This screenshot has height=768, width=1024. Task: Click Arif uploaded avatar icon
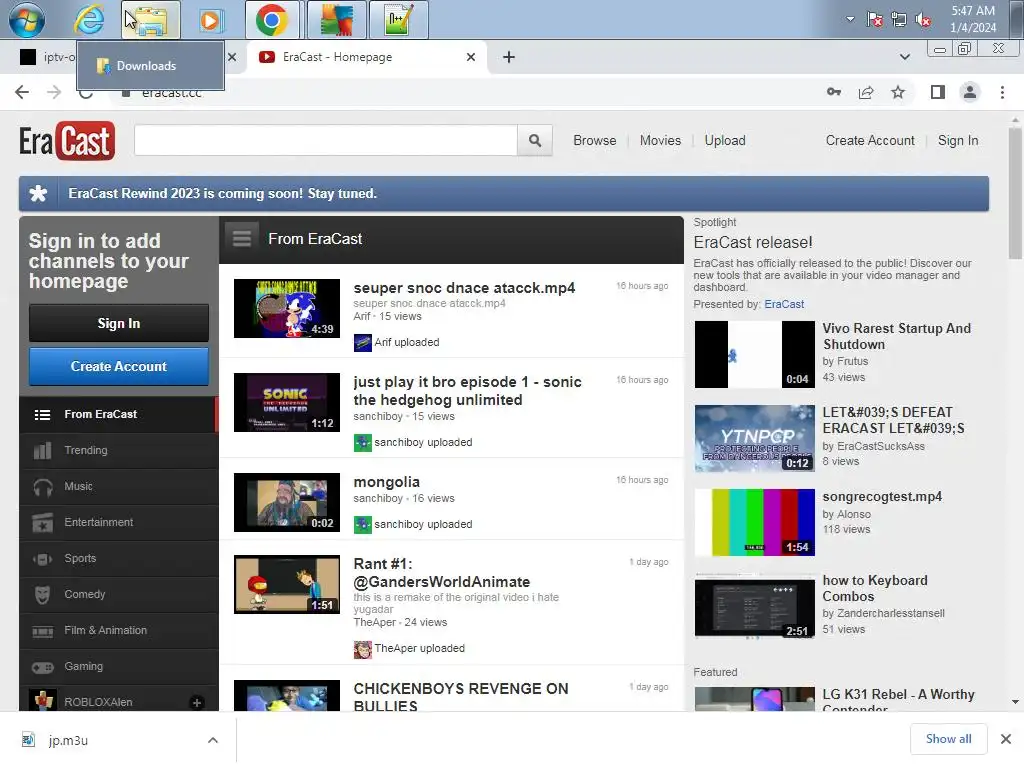[x=362, y=342]
